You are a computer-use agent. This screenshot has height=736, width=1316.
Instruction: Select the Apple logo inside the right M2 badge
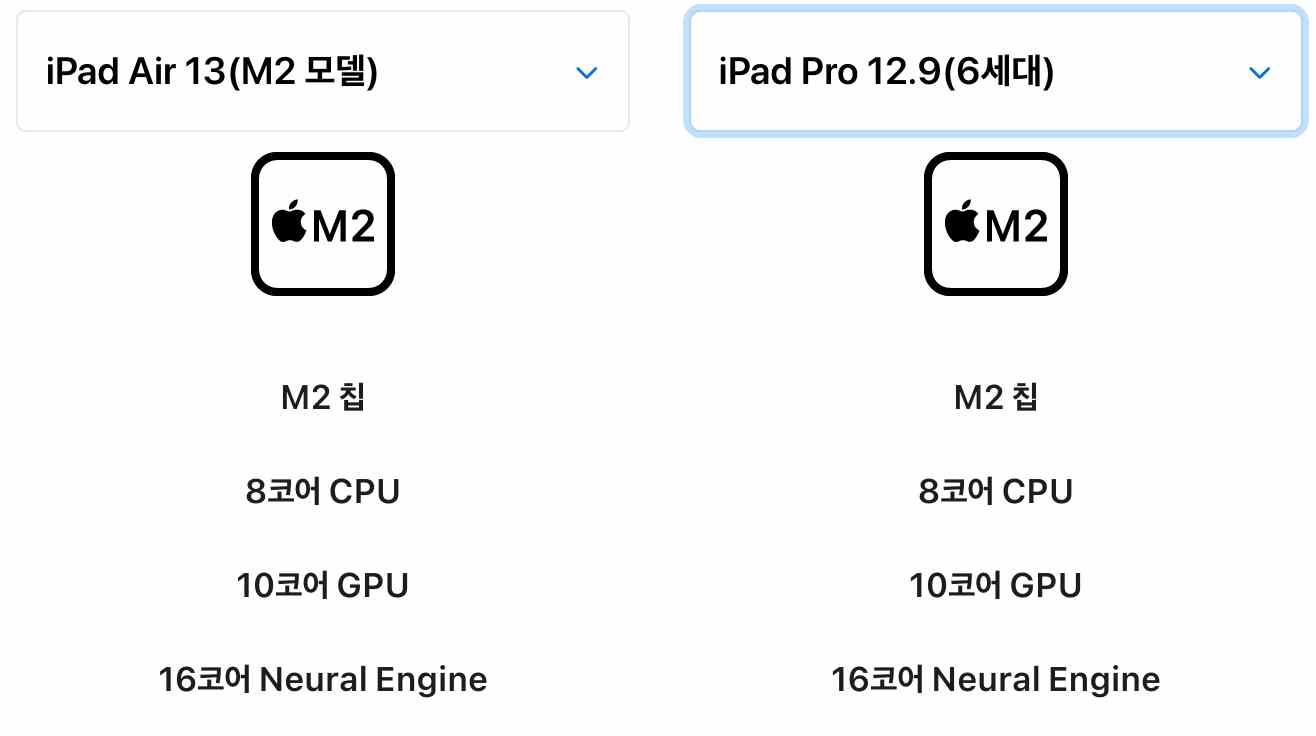point(961,222)
